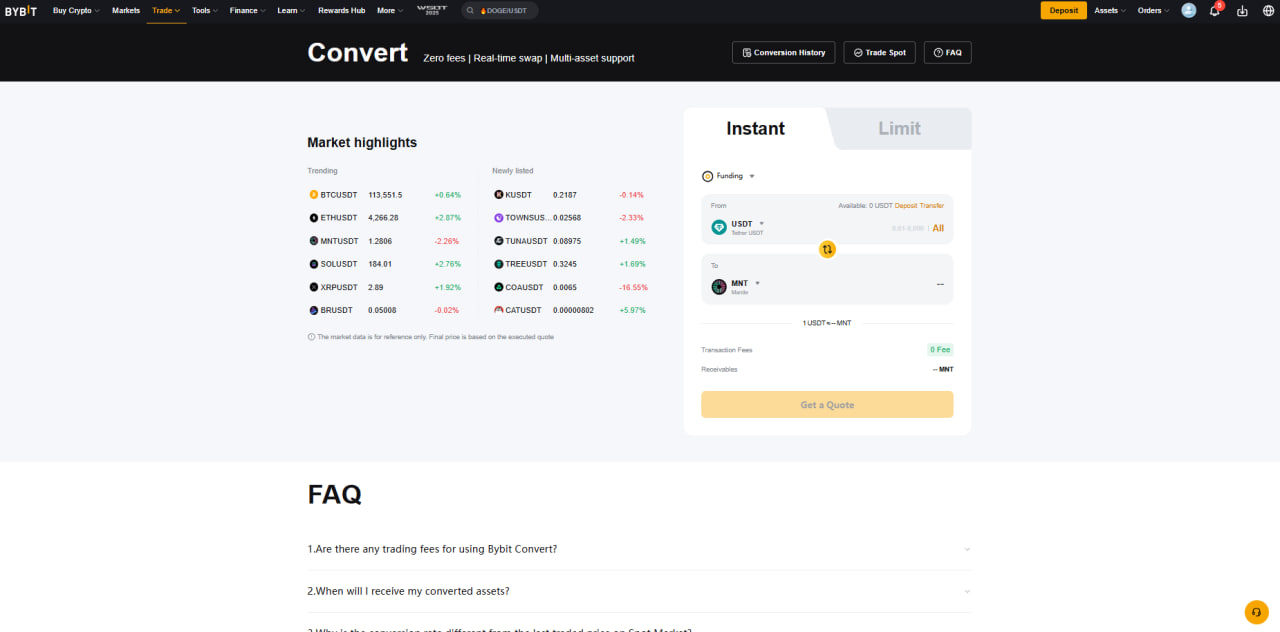Select All available balance
Screen dimensions: 1280x632
938,228
